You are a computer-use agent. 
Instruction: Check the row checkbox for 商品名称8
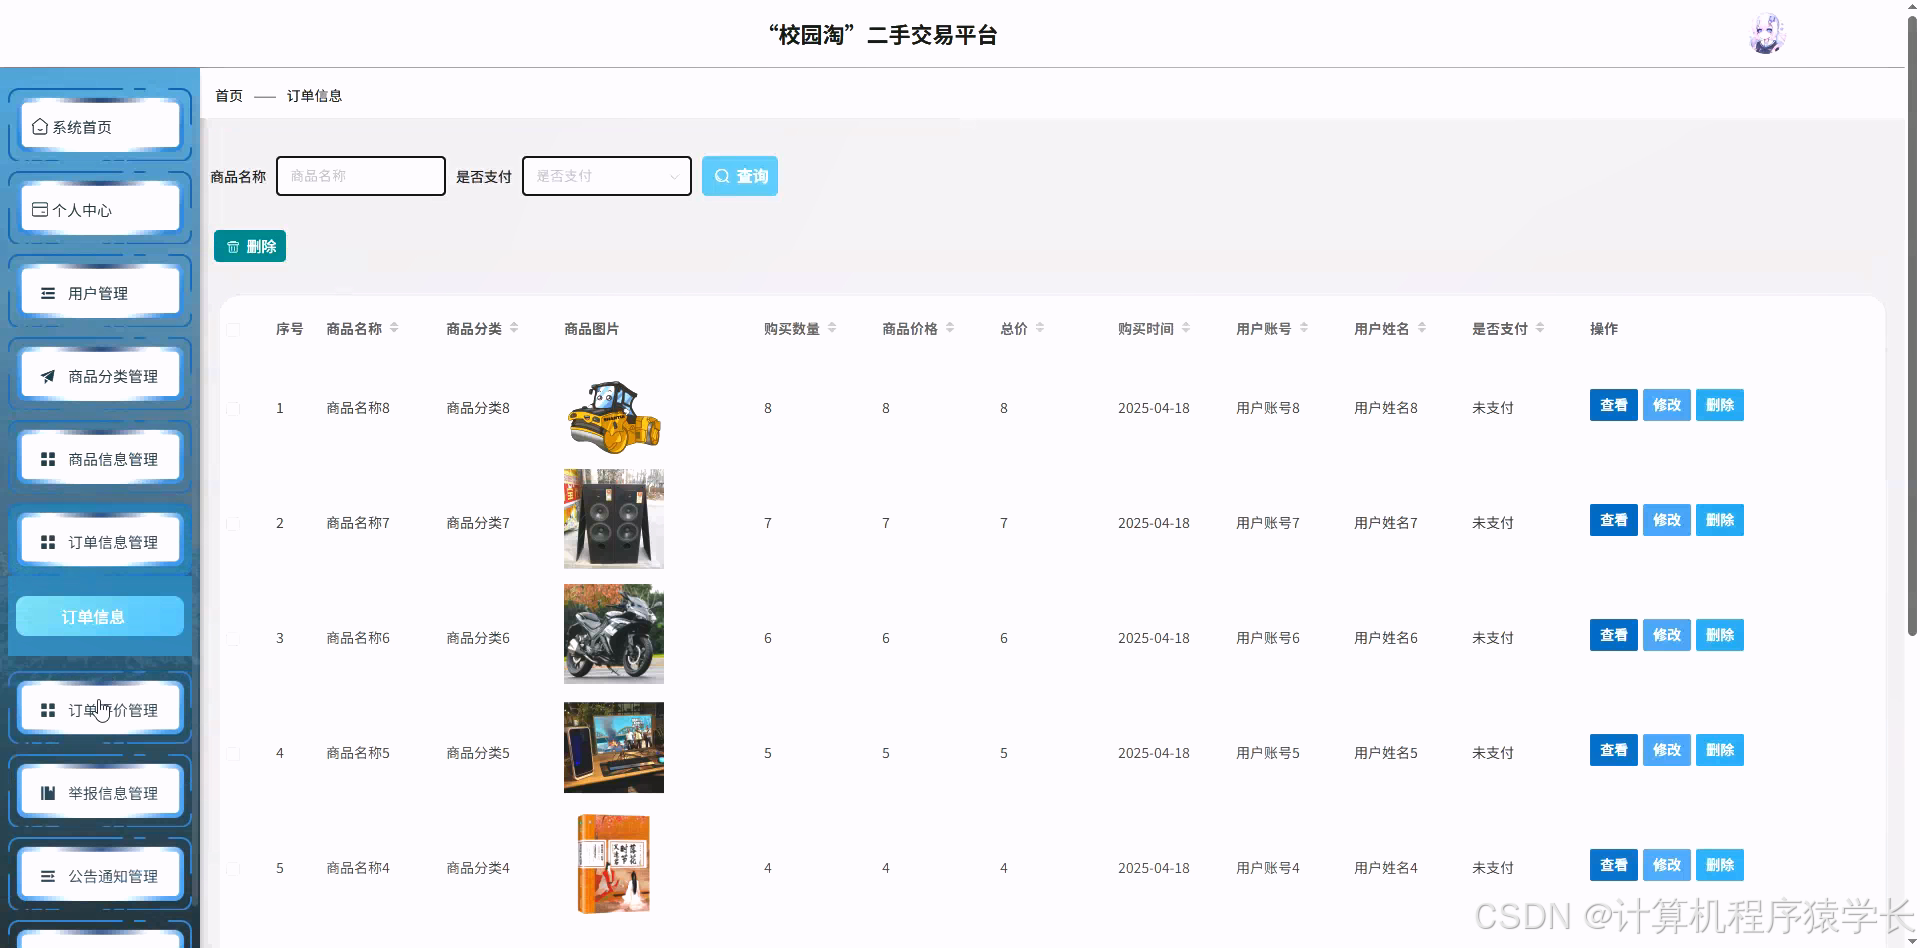click(x=233, y=408)
